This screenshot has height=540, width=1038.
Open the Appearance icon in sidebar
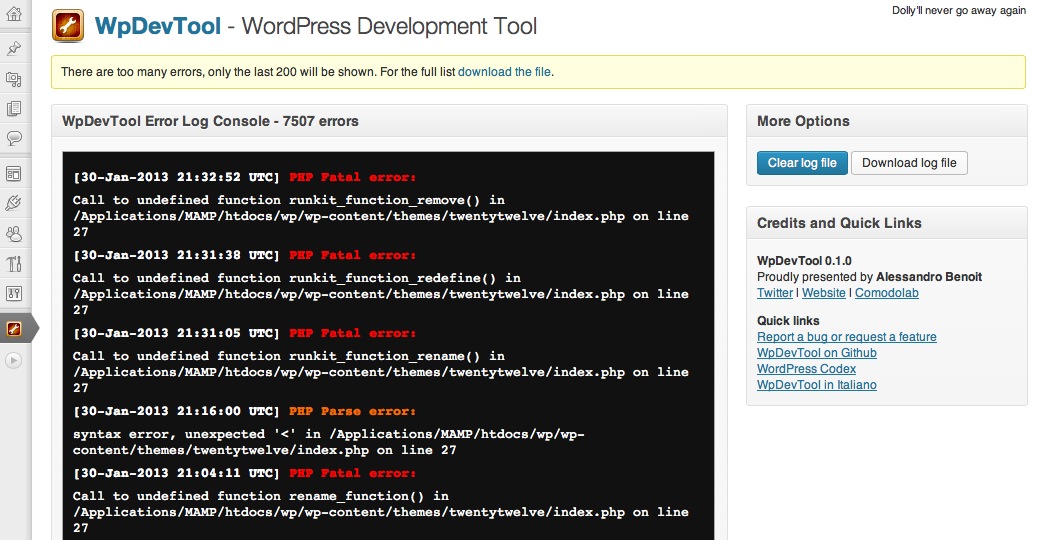click(14, 174)
